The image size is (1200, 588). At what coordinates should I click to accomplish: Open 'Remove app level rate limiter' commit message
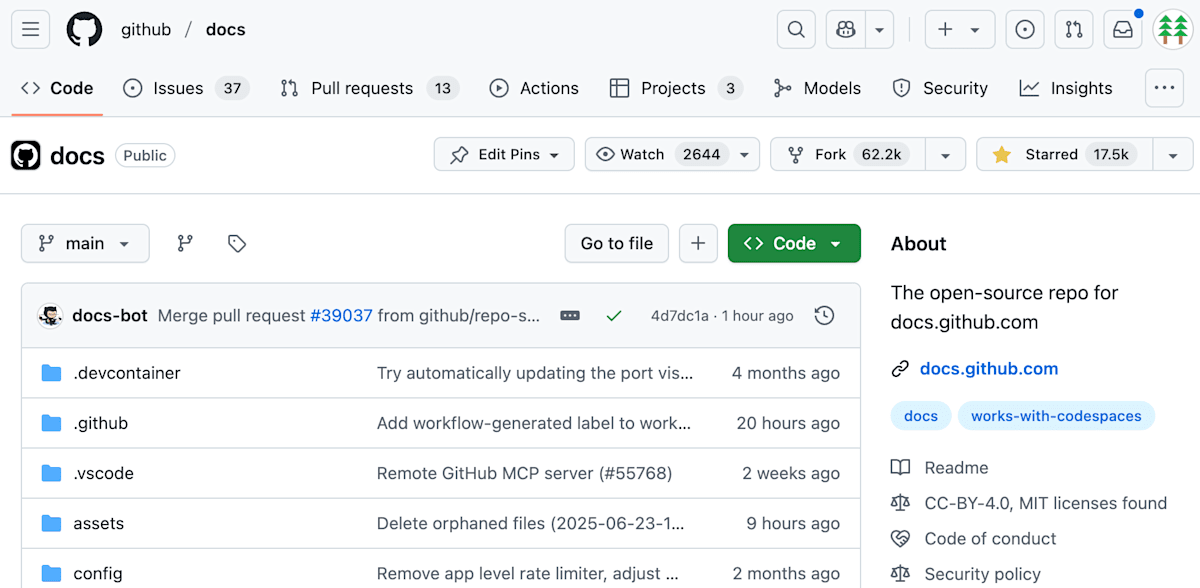click(x=529, y=573)
